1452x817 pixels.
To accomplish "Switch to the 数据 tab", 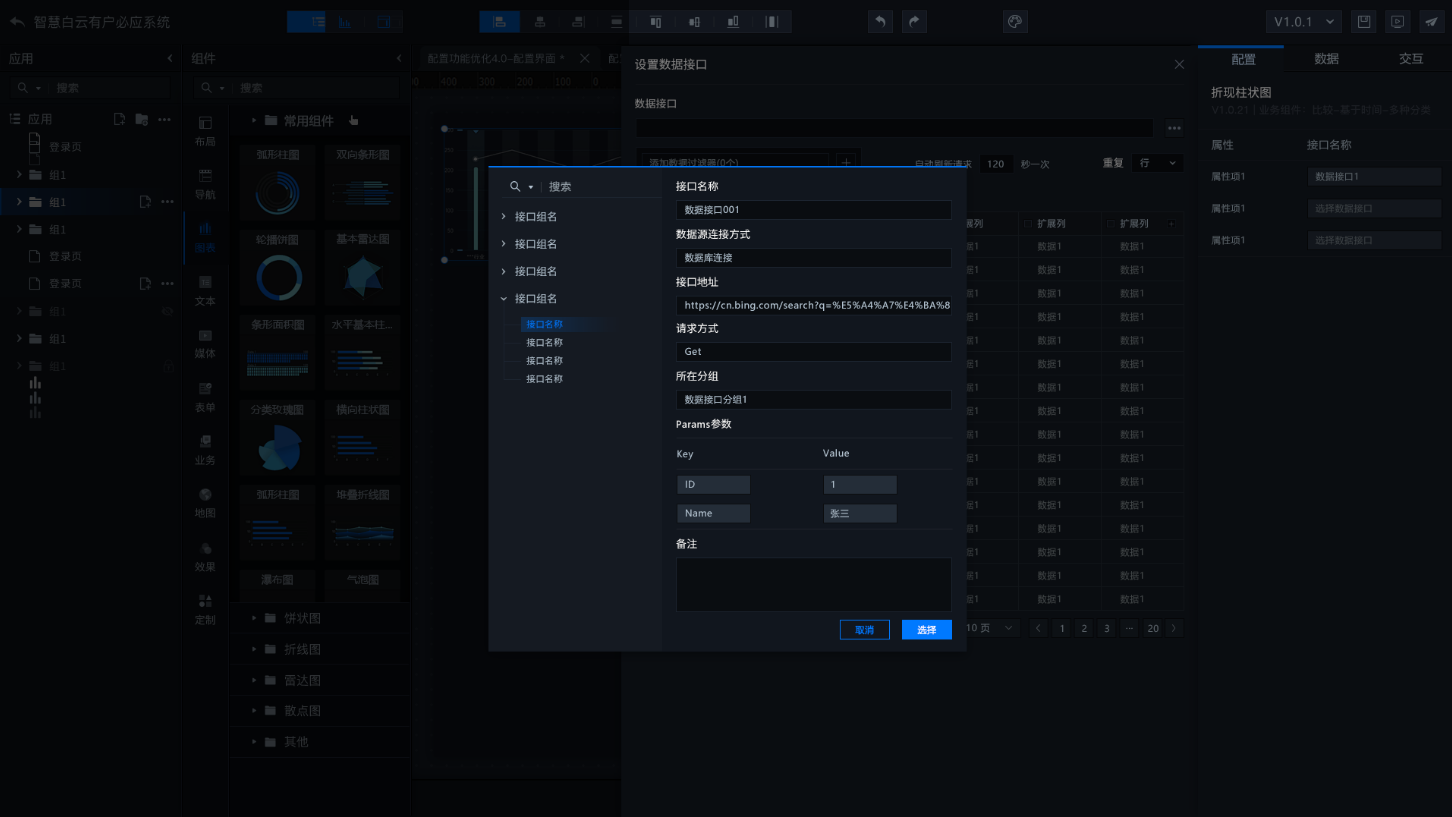I will [1326, 59].
